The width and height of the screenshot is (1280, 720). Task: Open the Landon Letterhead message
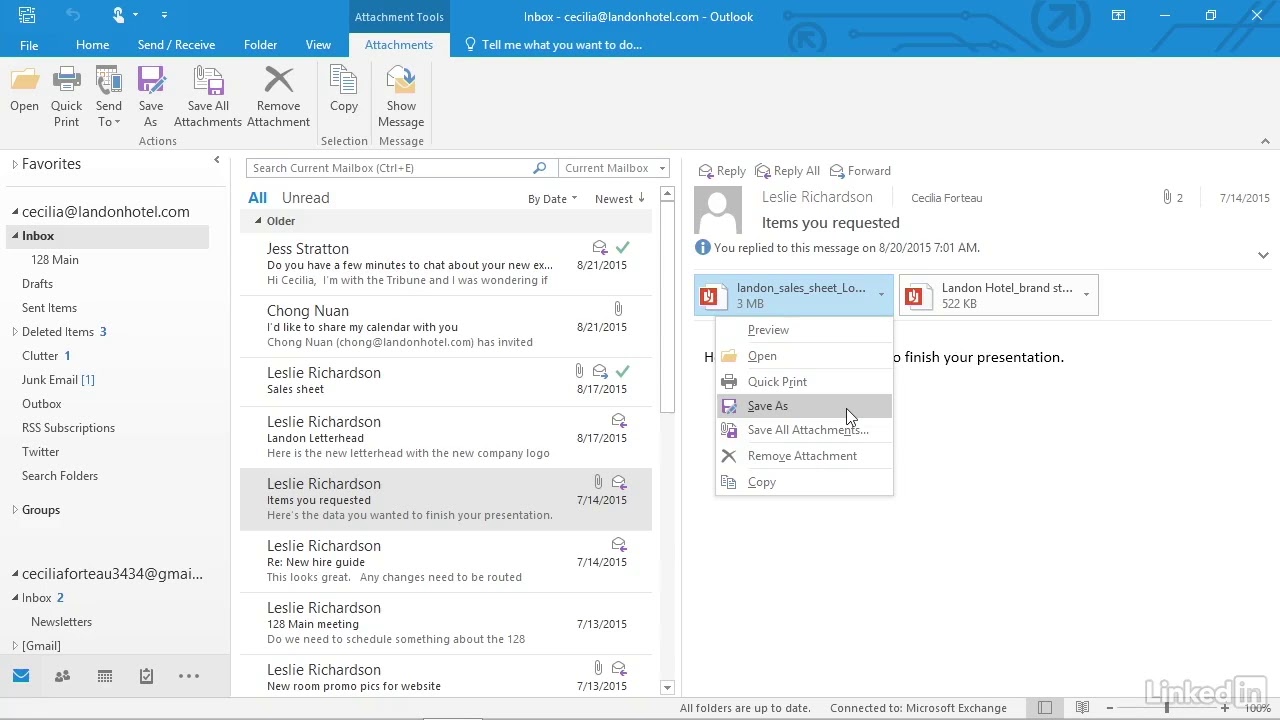tap(446, 438)
